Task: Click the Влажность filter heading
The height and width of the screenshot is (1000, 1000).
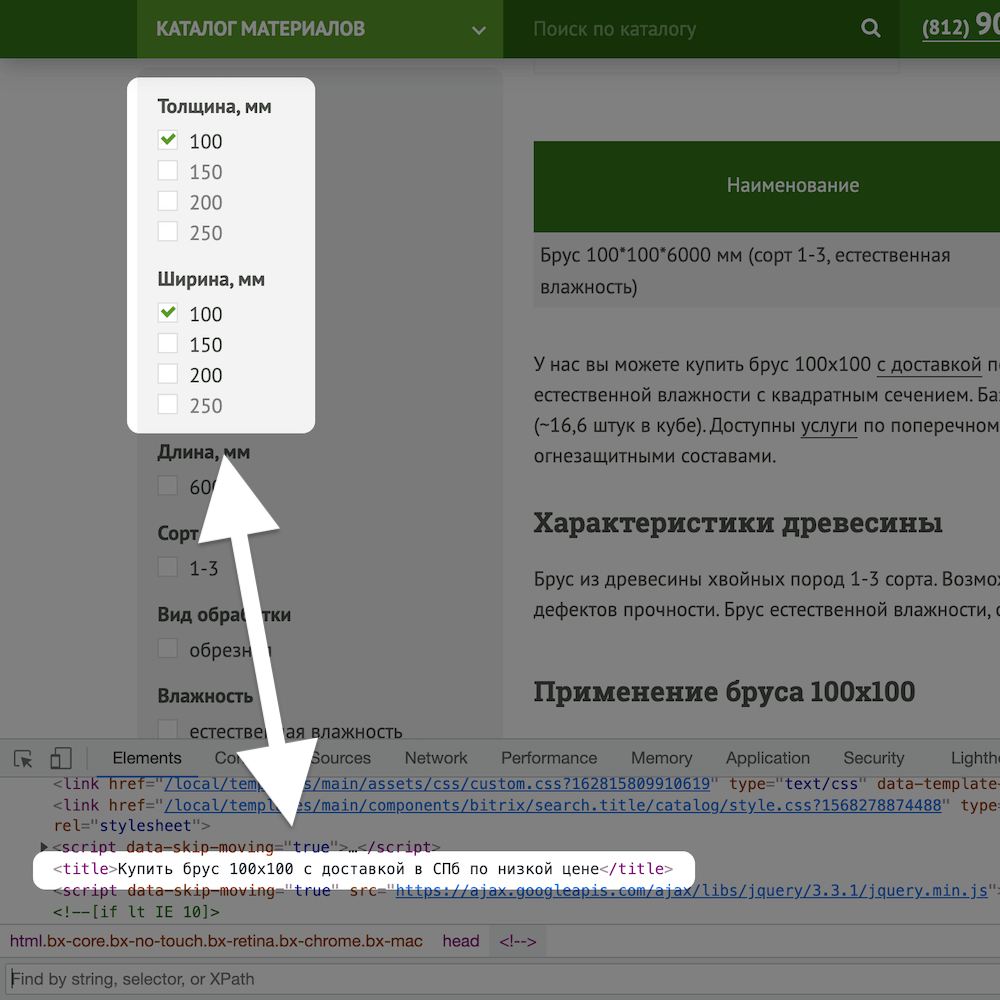Action: click(205, 696)
